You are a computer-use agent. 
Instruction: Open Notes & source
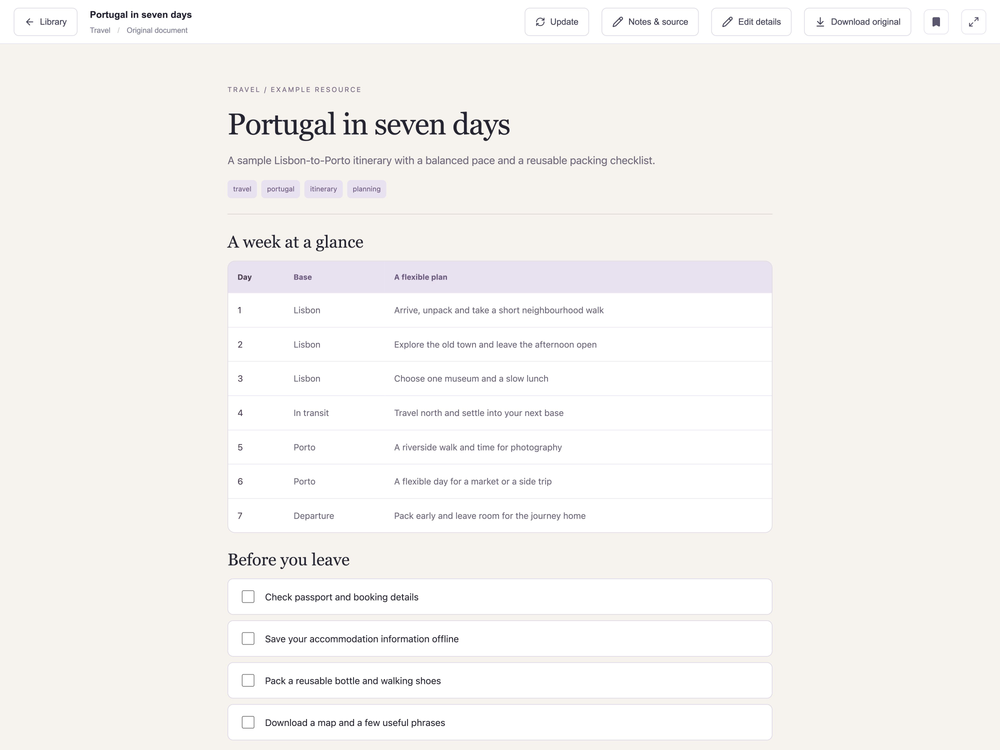[650, 22]
